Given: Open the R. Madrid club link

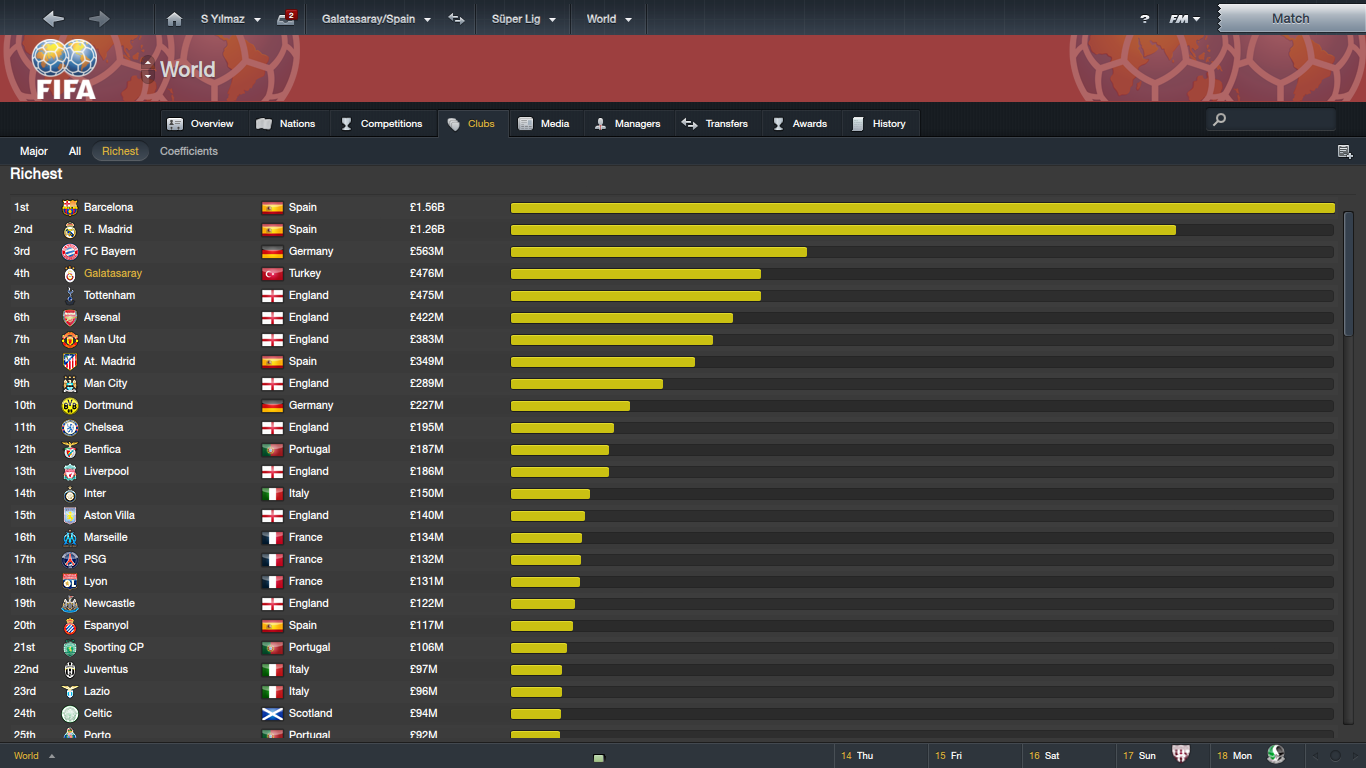Looking at the screenshot, I should pos(108,230).
